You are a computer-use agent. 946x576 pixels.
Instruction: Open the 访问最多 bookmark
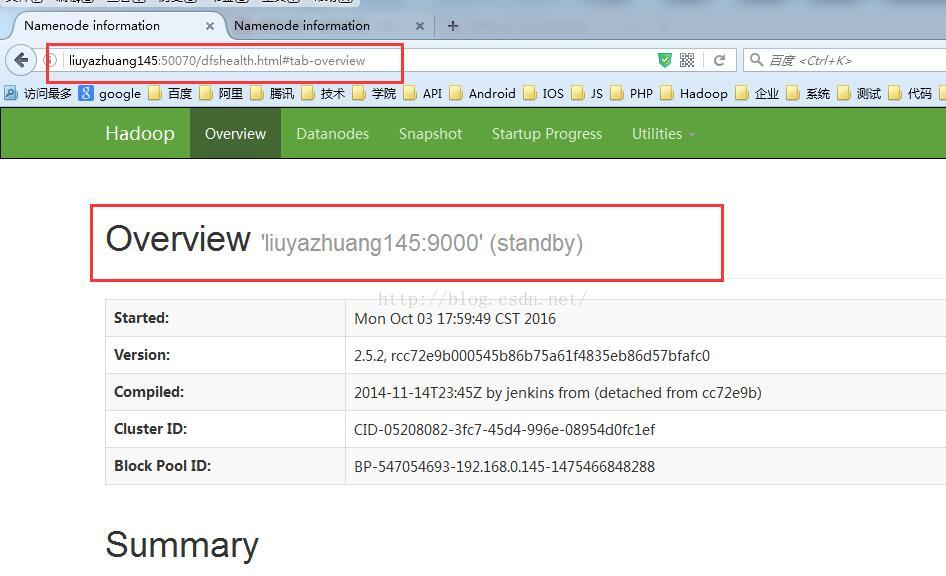(x=38, y=93)
